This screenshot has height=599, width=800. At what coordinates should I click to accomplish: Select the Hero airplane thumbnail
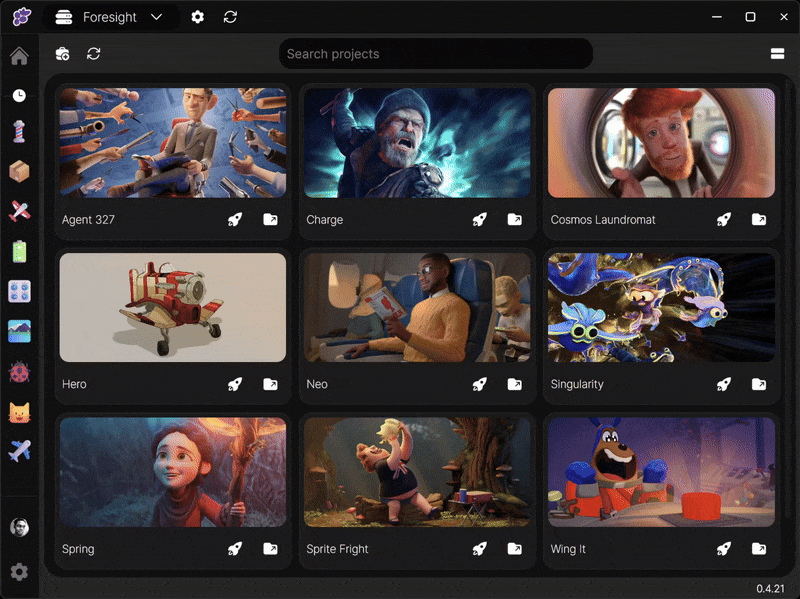pyautogui.click(x=173, y=308)
